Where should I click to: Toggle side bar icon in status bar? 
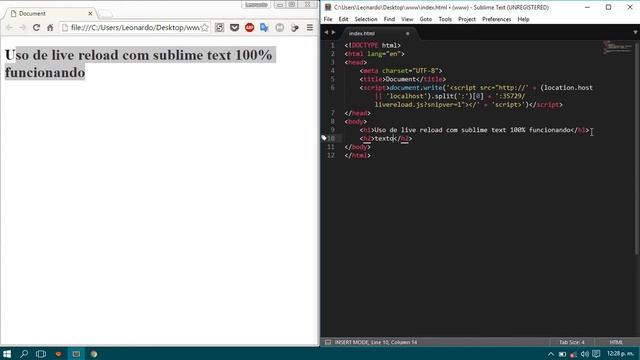pyautogui.click(x=328, y=342)
